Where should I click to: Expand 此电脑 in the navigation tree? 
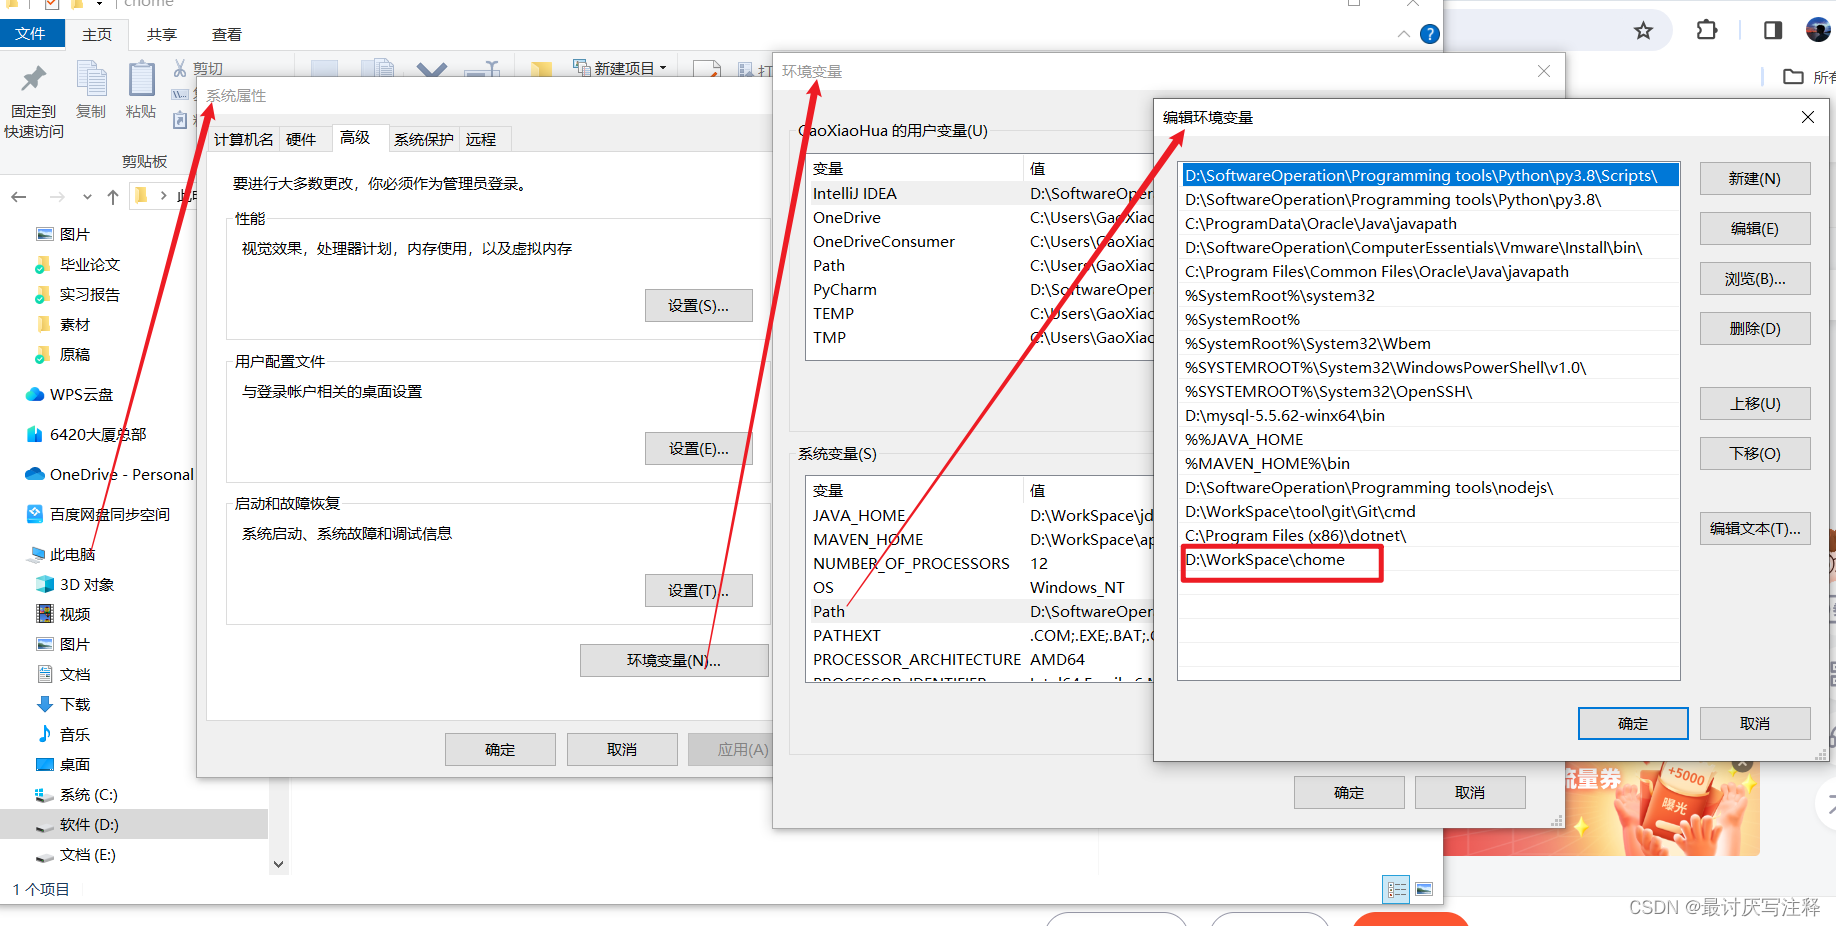point(23,554)
